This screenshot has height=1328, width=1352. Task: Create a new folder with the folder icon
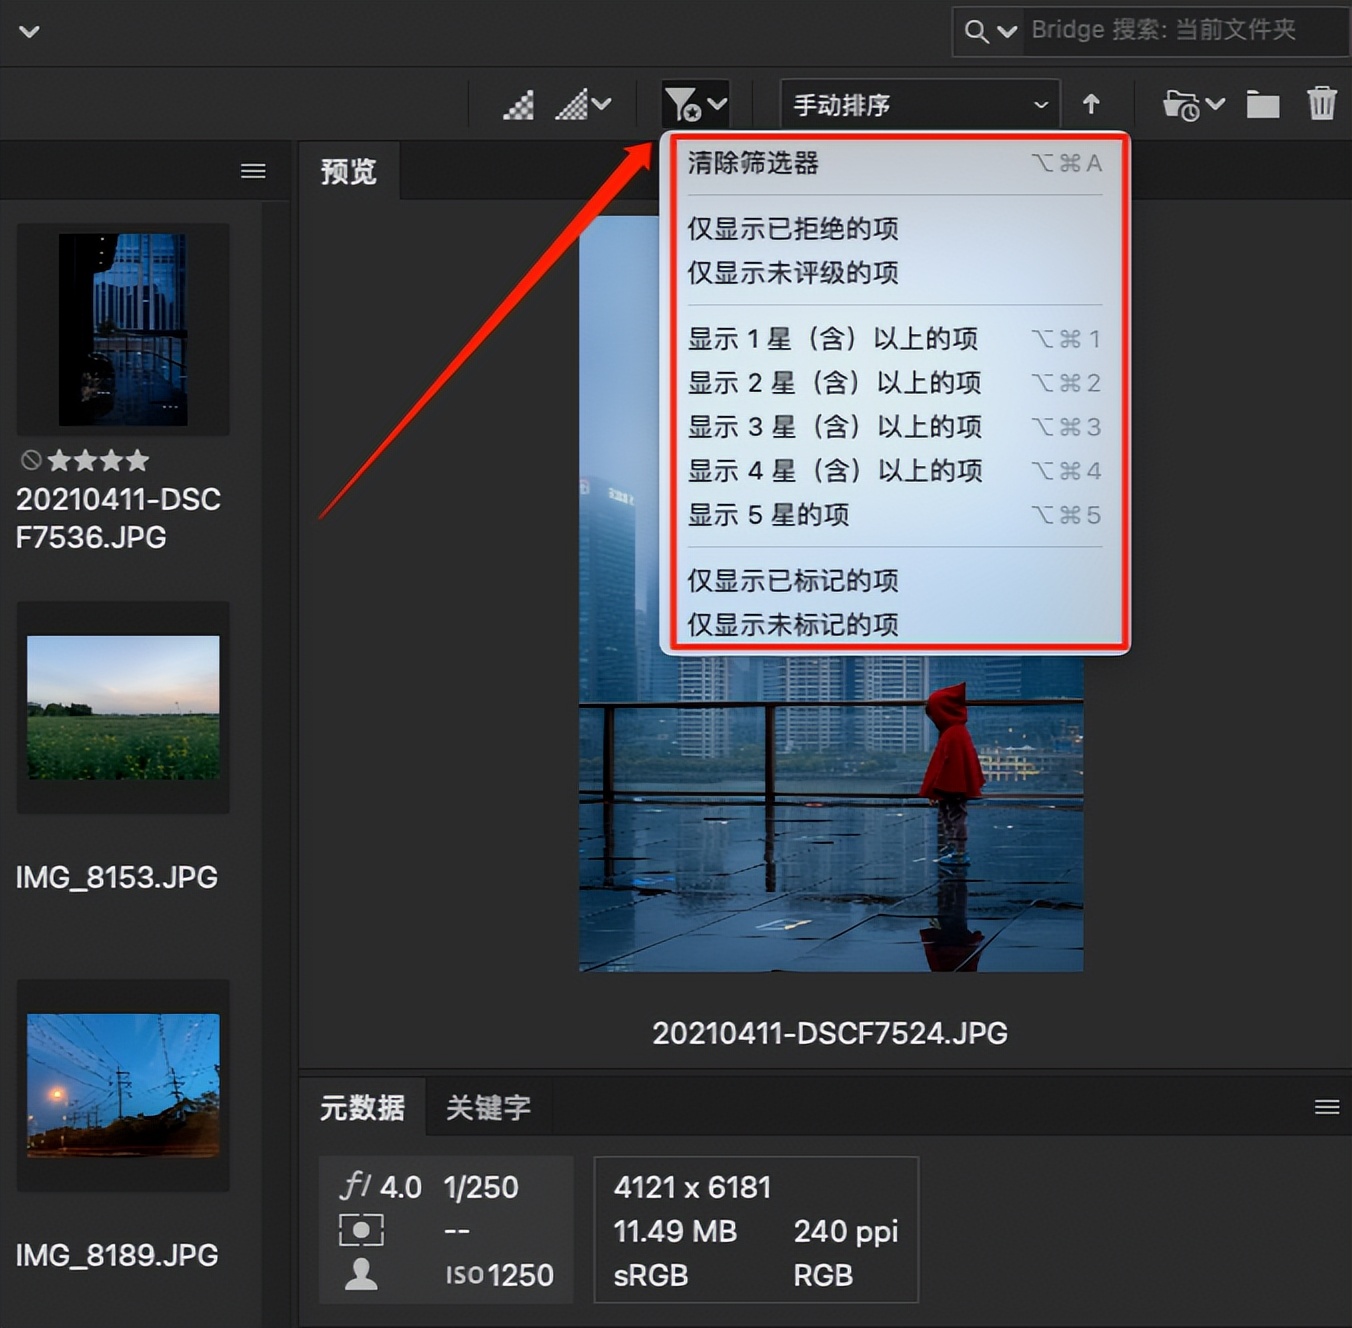[x=1262, y=103]
